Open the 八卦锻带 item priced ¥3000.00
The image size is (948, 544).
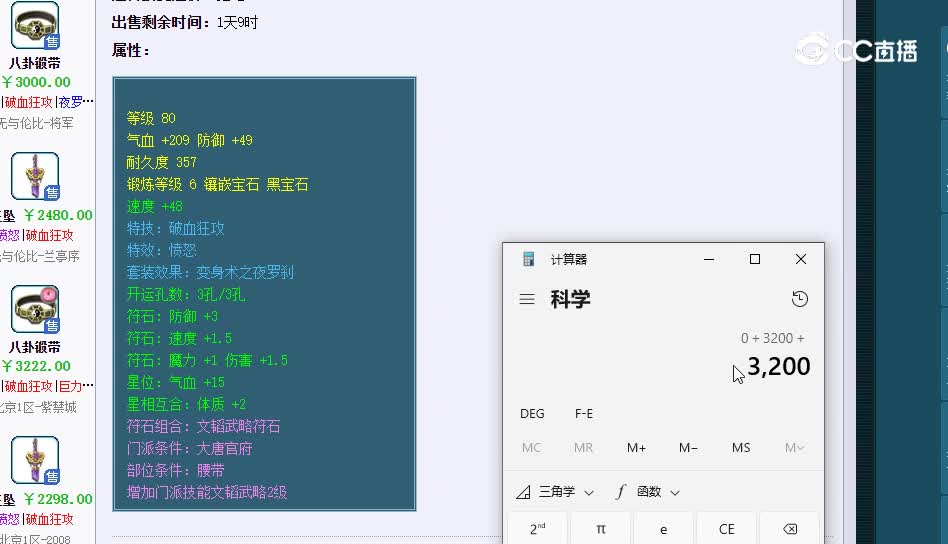point(35,25)
